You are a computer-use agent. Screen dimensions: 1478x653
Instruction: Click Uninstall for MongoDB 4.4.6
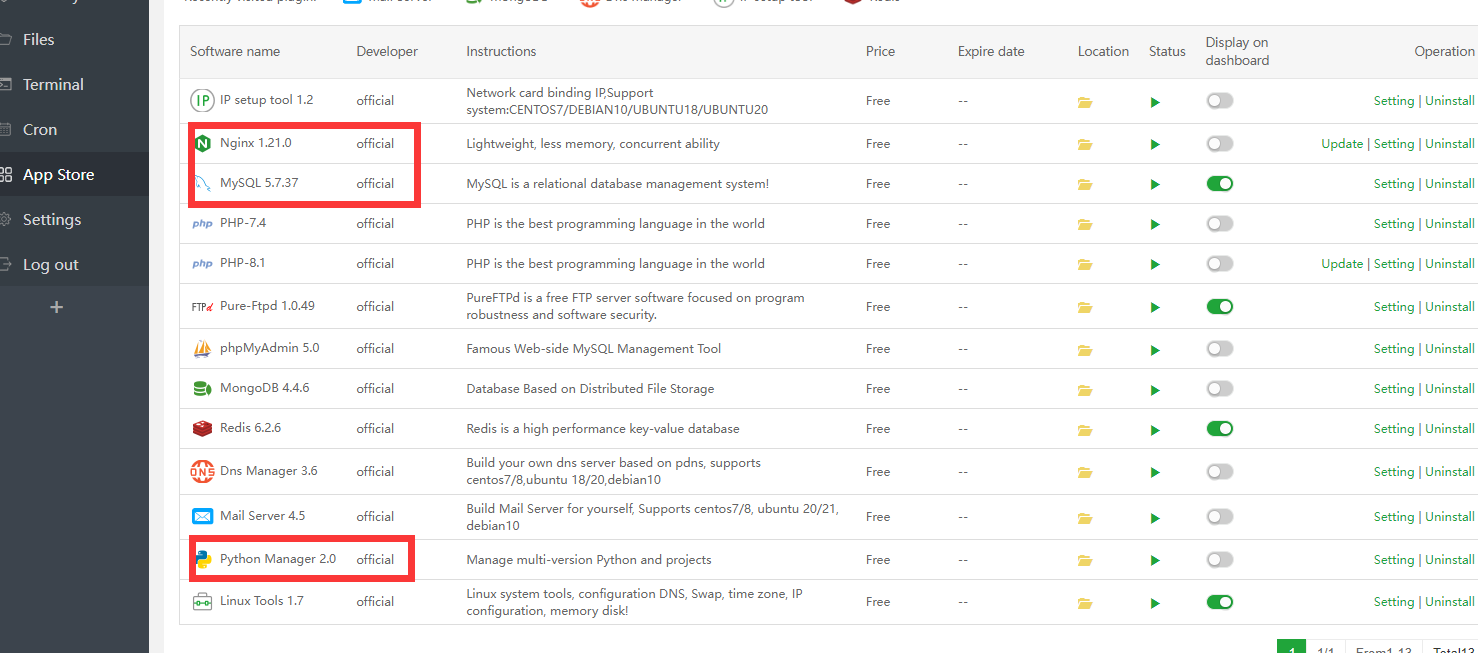coord(1450,389)
